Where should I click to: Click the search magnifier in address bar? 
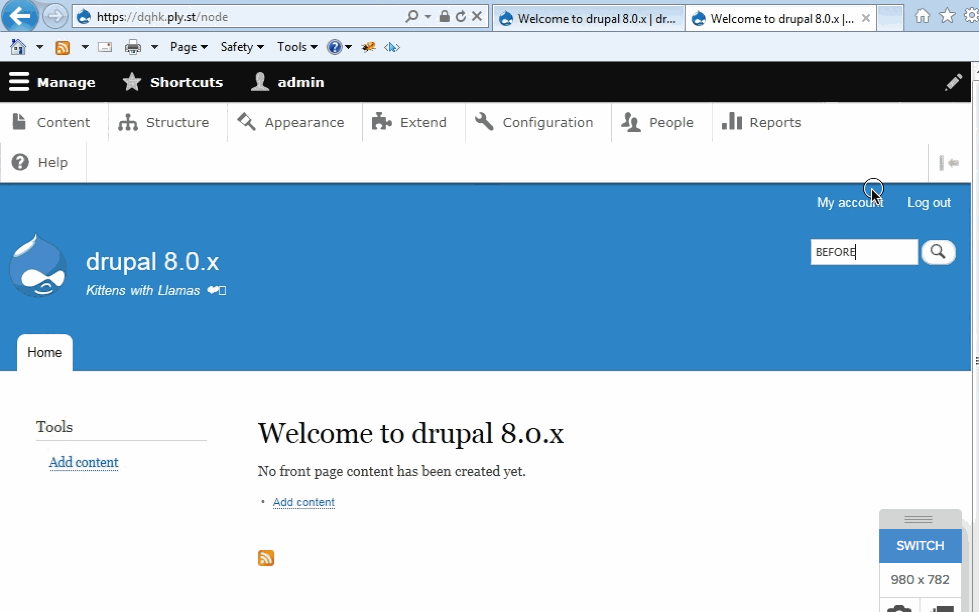(411, 16)
